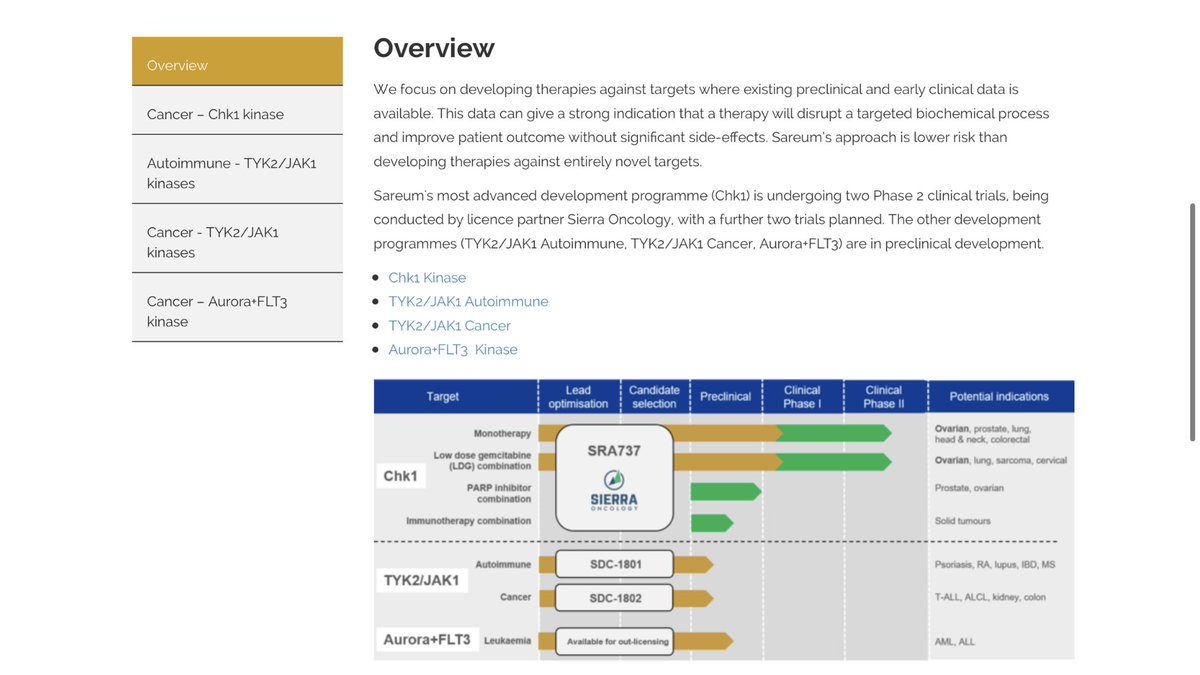Visit the TYK2/JAK1 Cancer link
The image size is (1200, 675).
point(449,326)
